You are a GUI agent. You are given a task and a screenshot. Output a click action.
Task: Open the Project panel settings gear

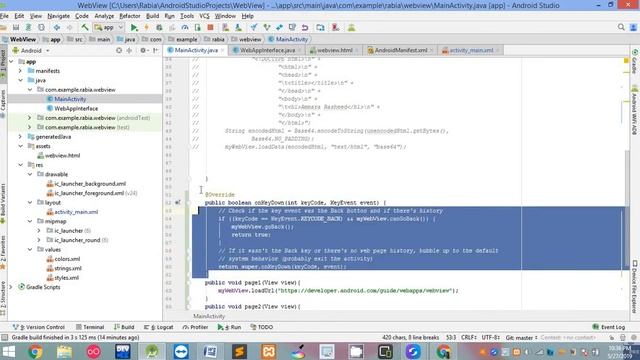click(143, 50)
